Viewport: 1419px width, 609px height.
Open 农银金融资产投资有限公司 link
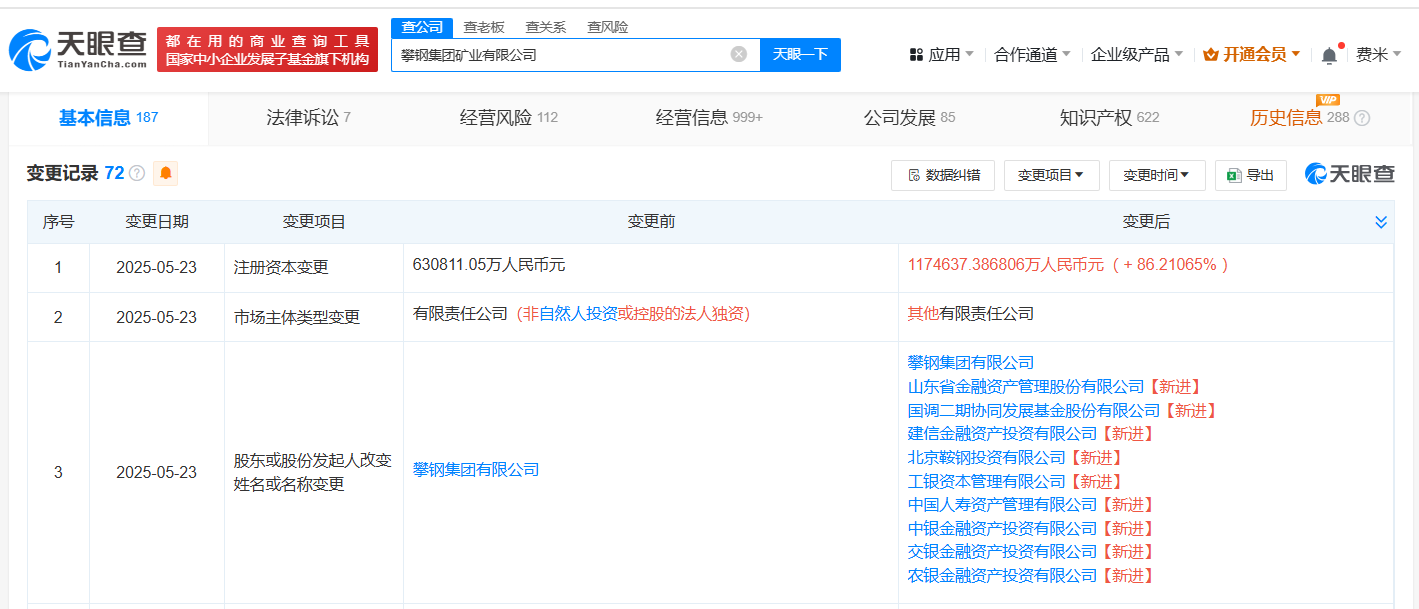point(1002,575)
